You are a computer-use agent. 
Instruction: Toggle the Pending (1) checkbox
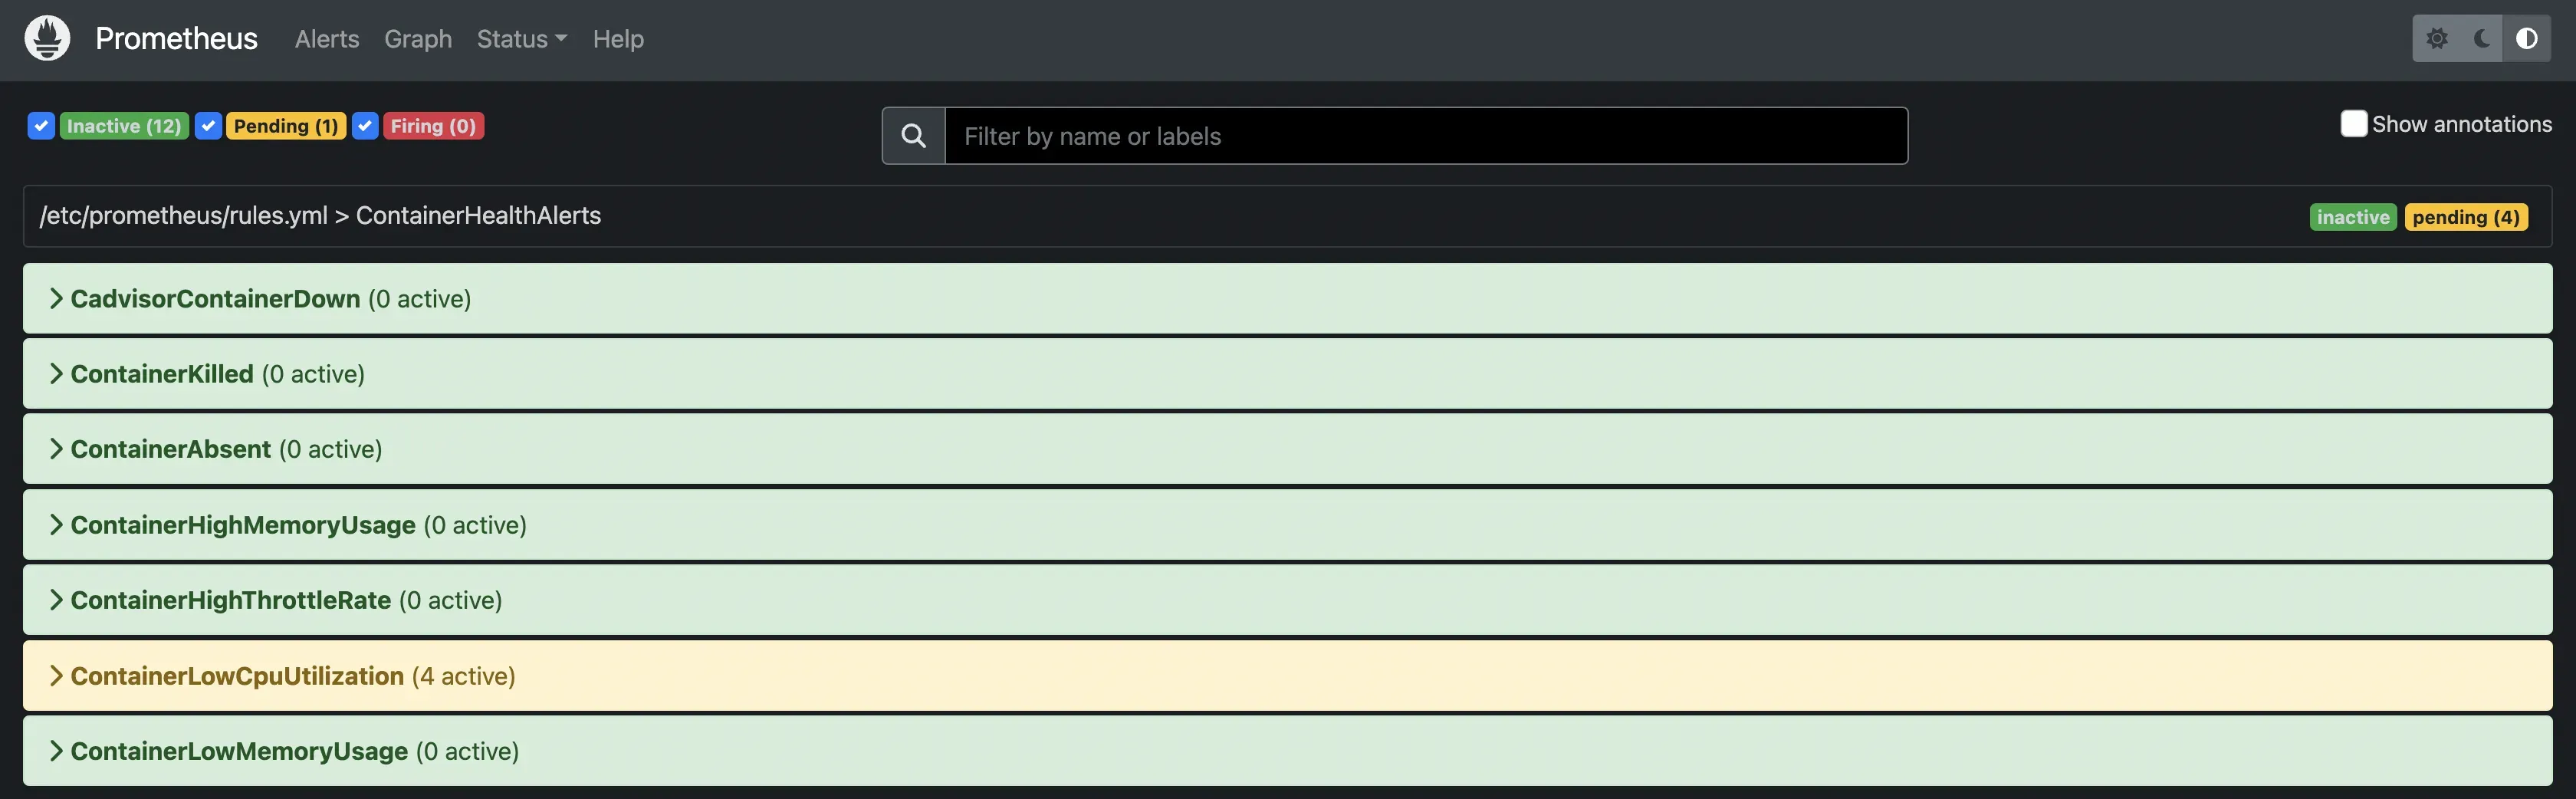coord(208,126)
